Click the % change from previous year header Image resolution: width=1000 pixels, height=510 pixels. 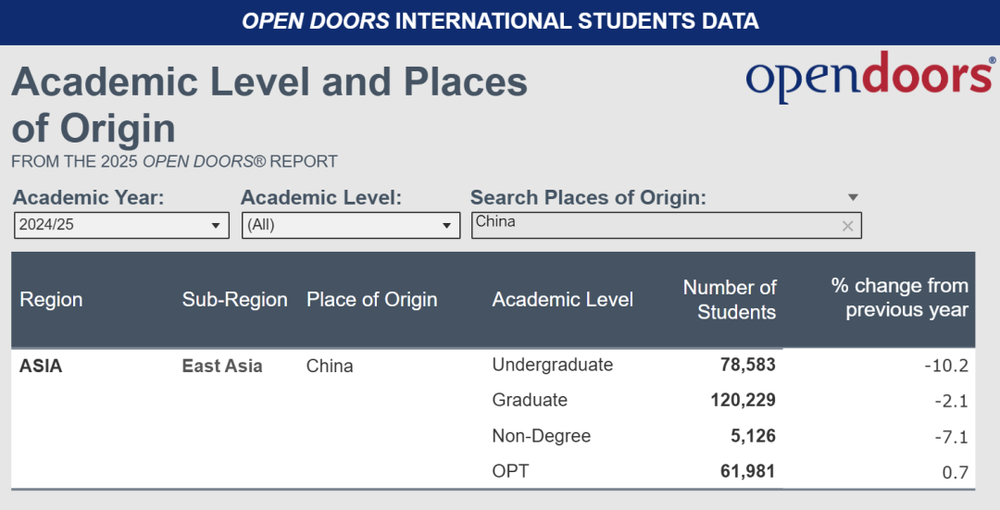(900, 298)
